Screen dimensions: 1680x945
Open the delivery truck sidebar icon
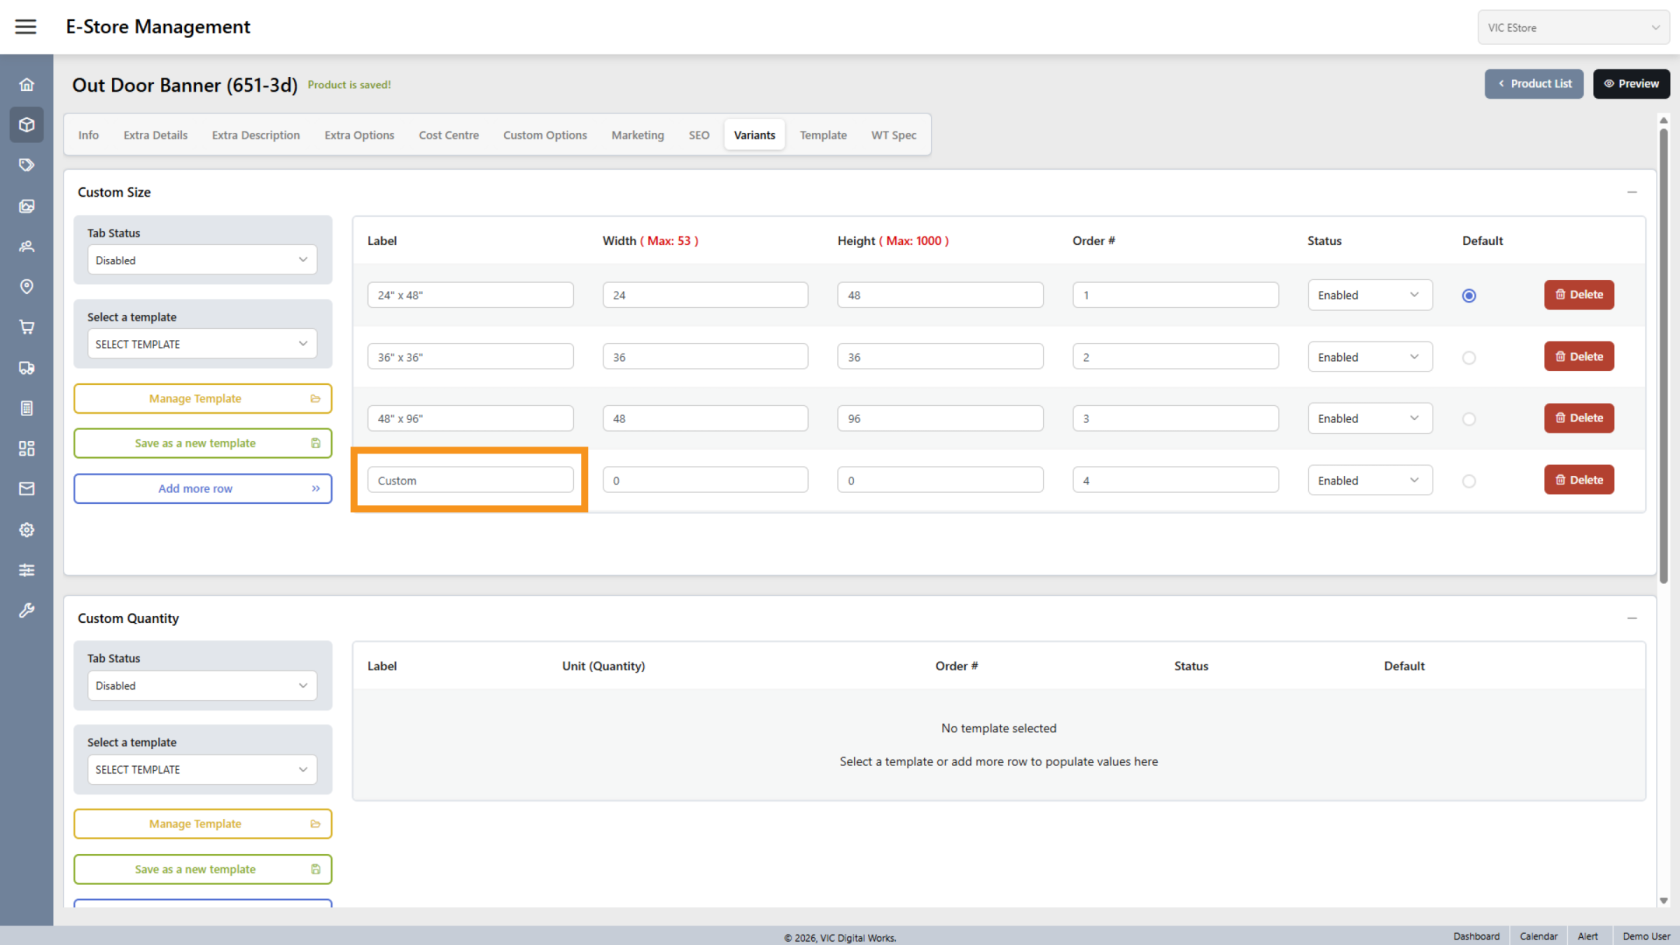[x=27, y=368]
